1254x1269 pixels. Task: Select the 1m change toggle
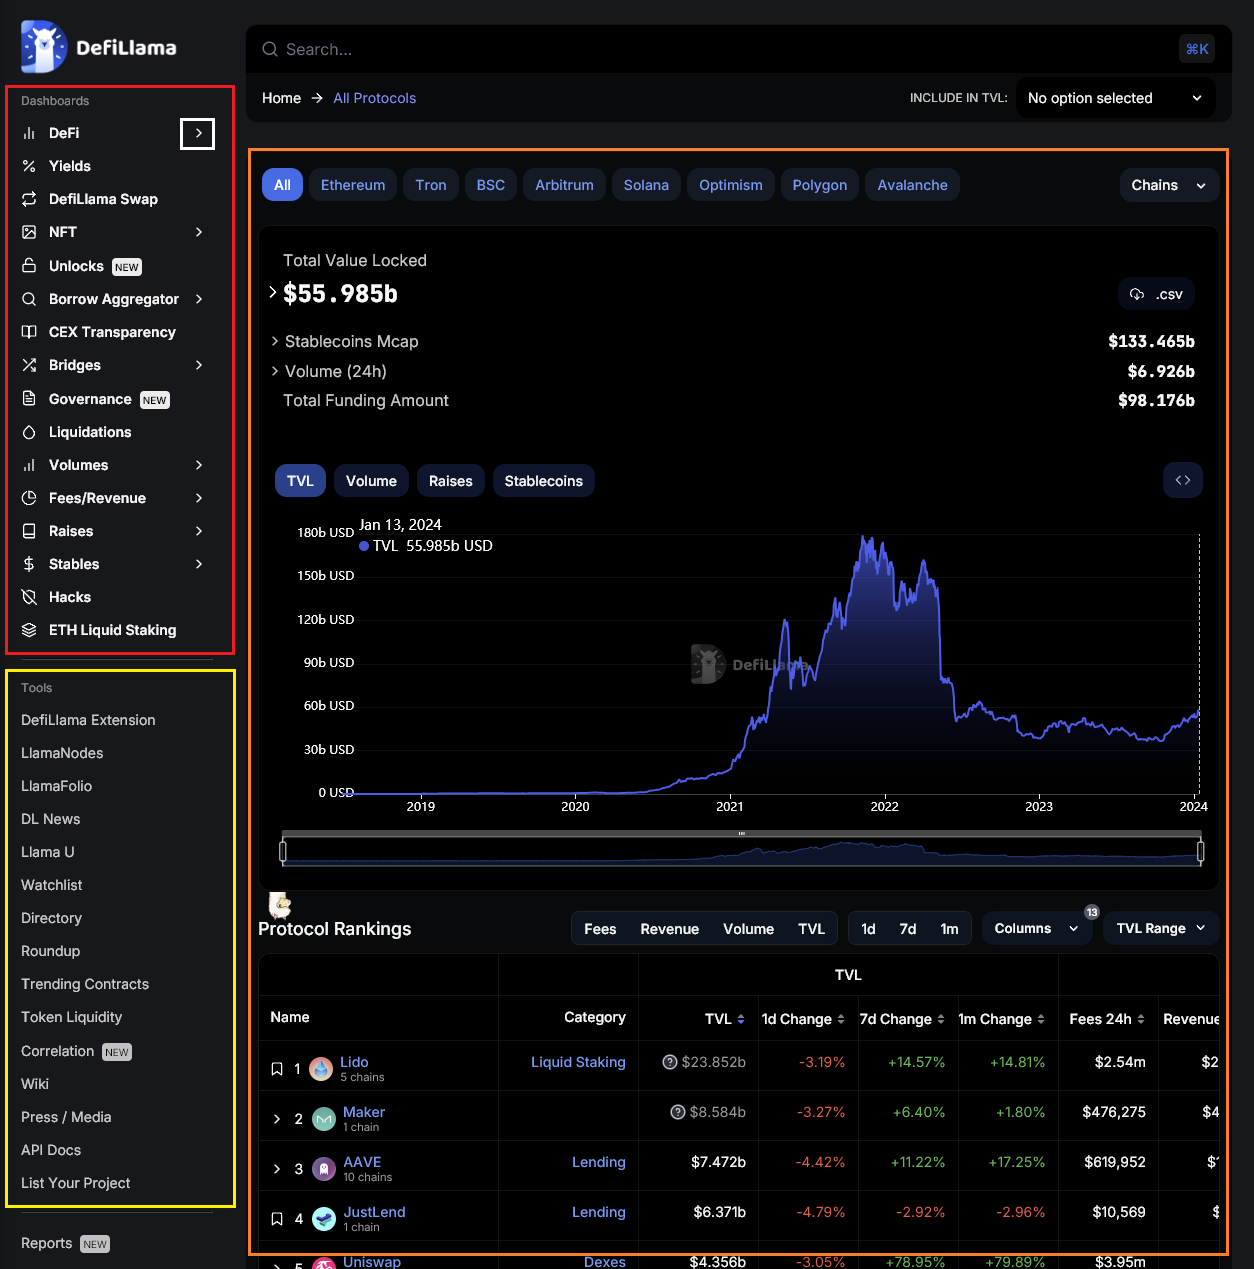(x=949, y=929)
